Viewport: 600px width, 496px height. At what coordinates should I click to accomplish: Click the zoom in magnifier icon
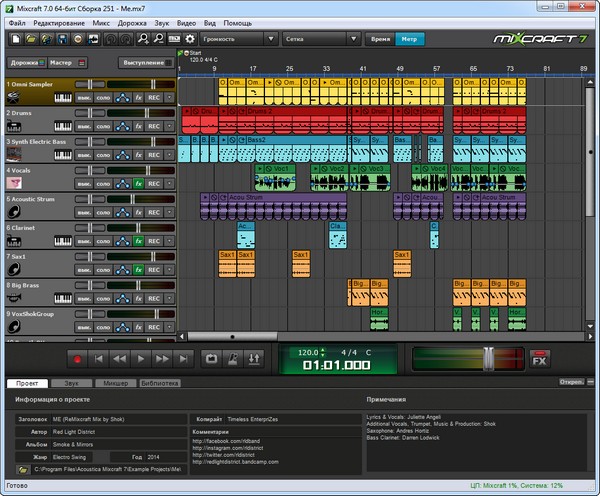point(143,39)
